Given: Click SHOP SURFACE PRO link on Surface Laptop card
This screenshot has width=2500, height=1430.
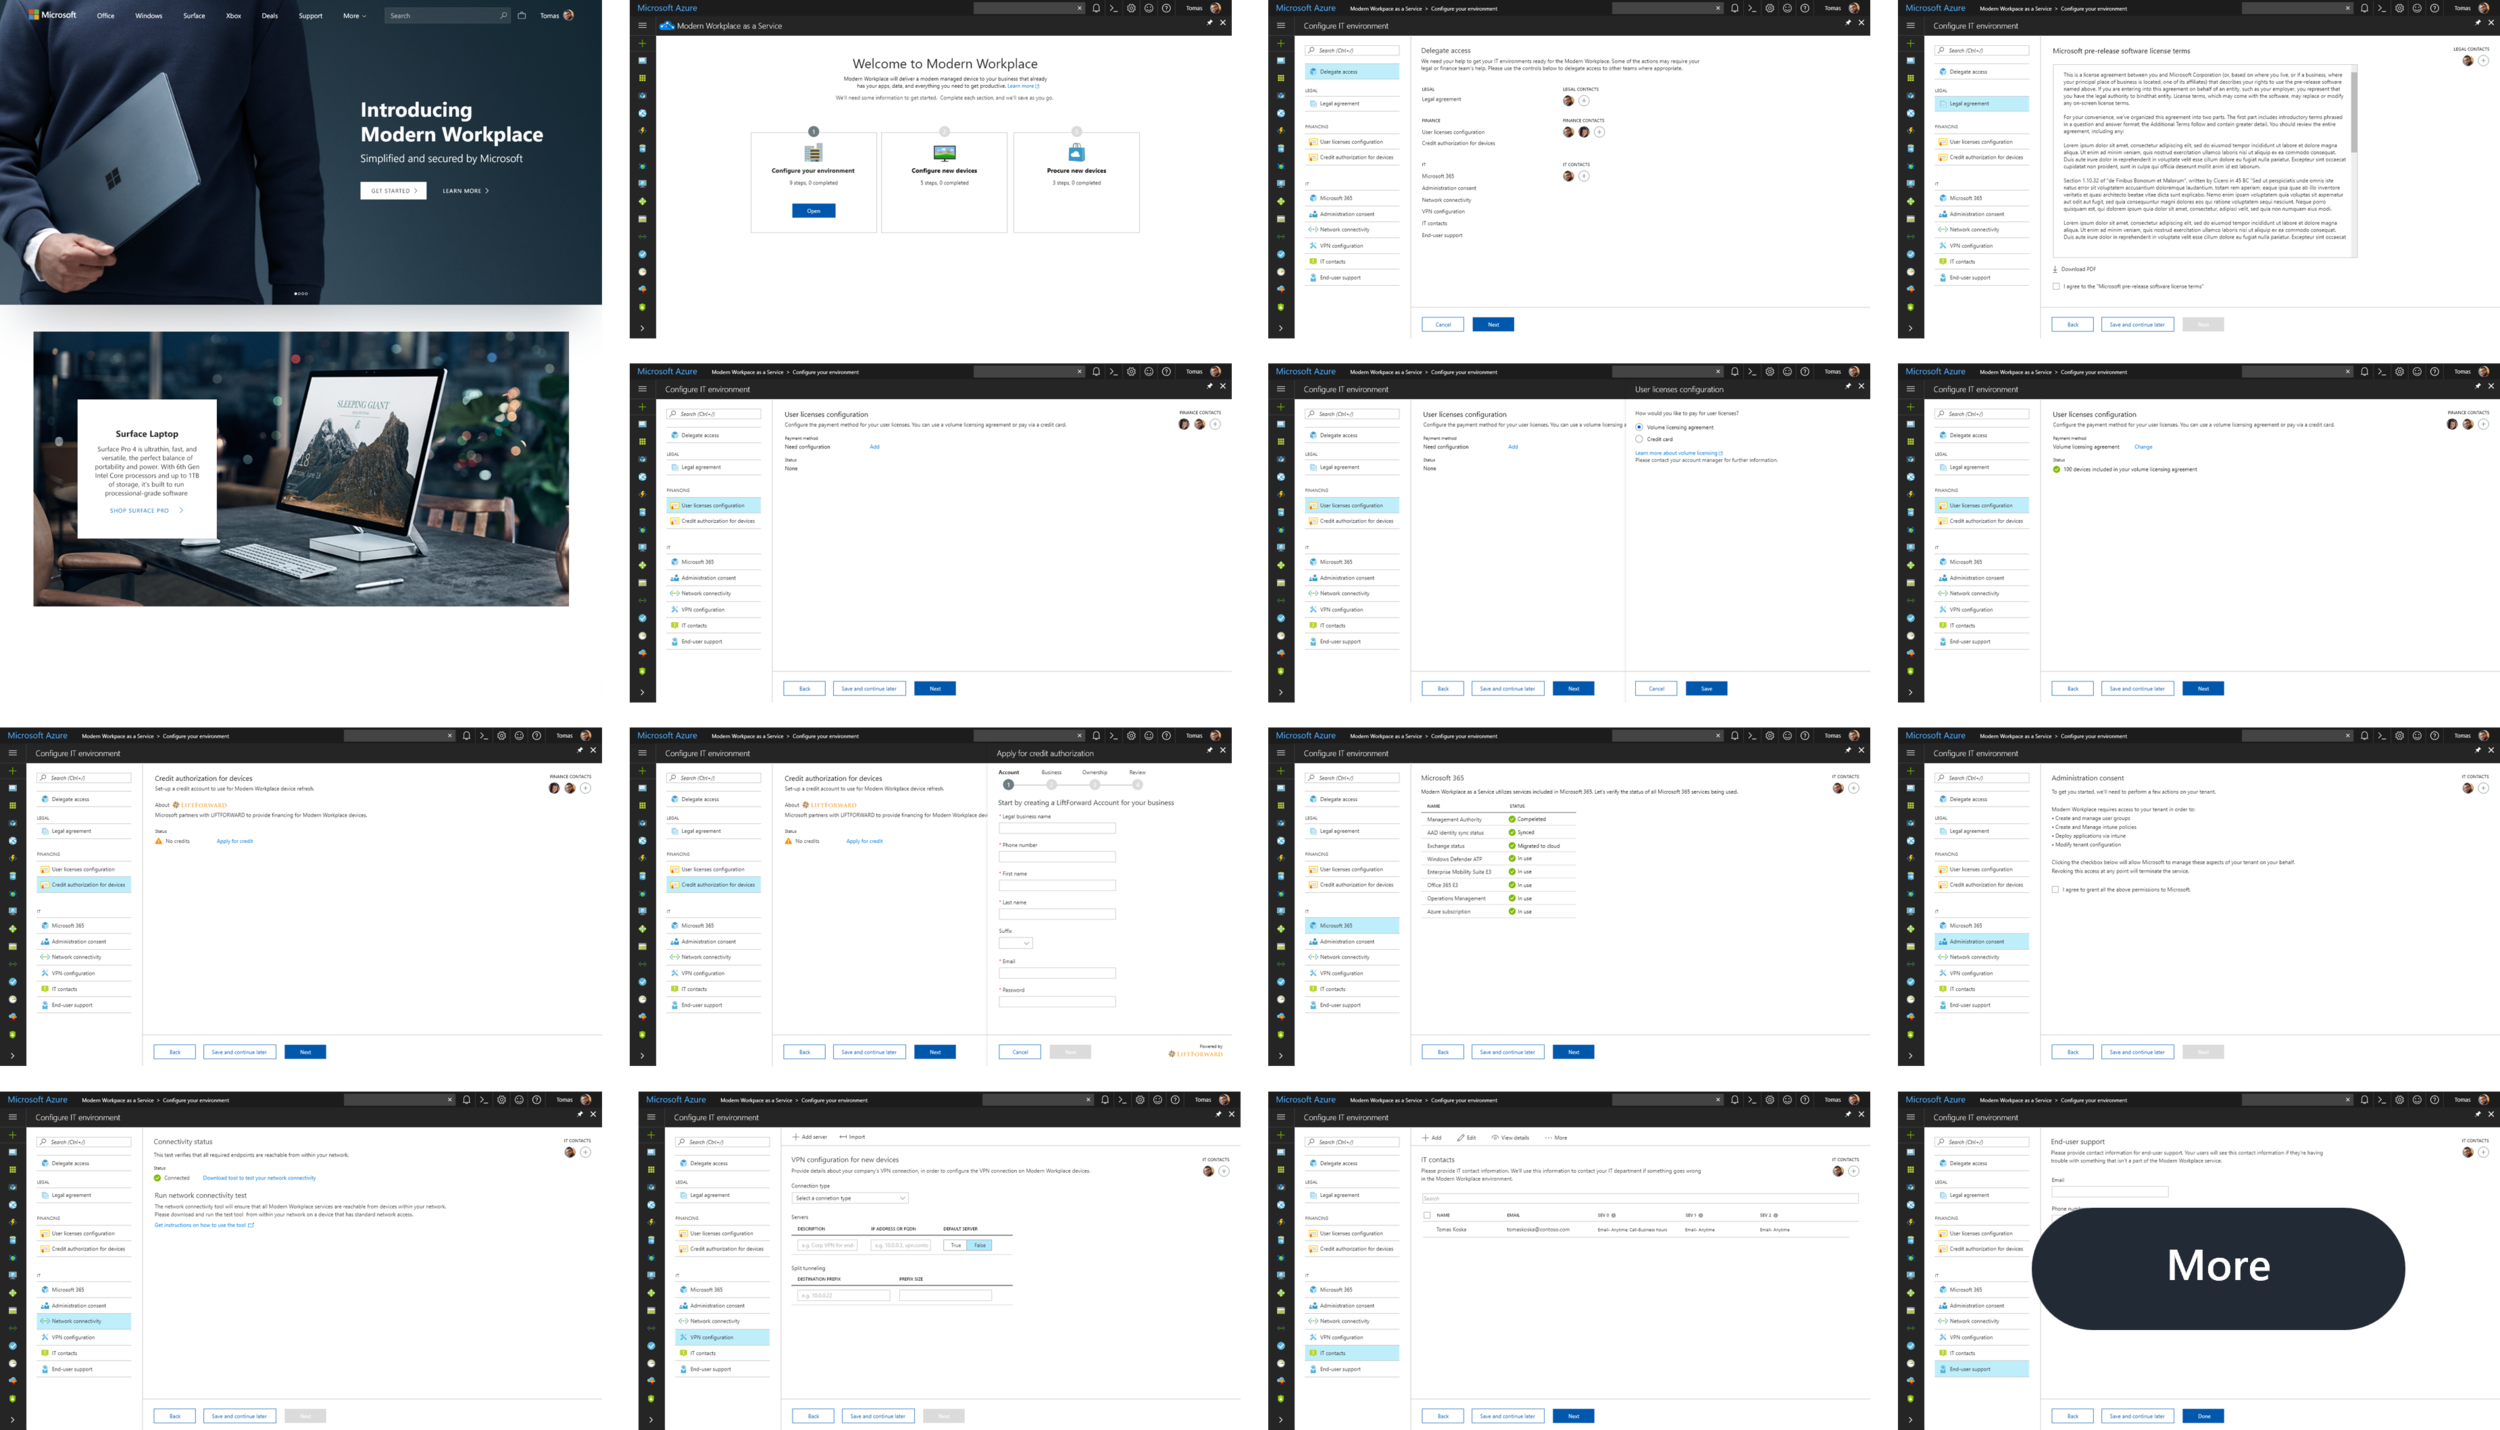Looking at the screenshot, I should 146,510.
